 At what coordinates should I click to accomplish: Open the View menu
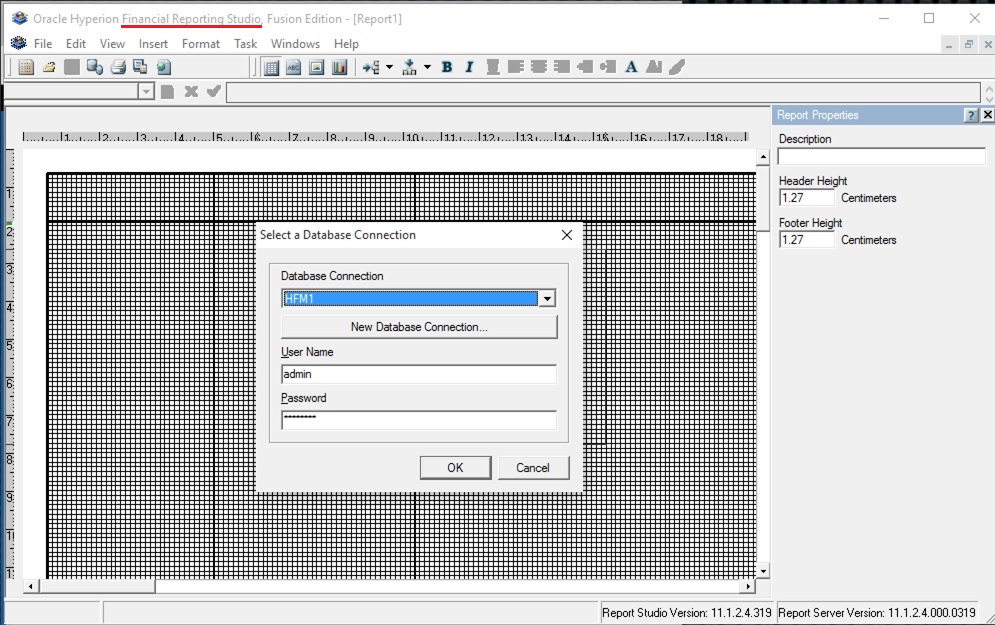tap(112, 44)
